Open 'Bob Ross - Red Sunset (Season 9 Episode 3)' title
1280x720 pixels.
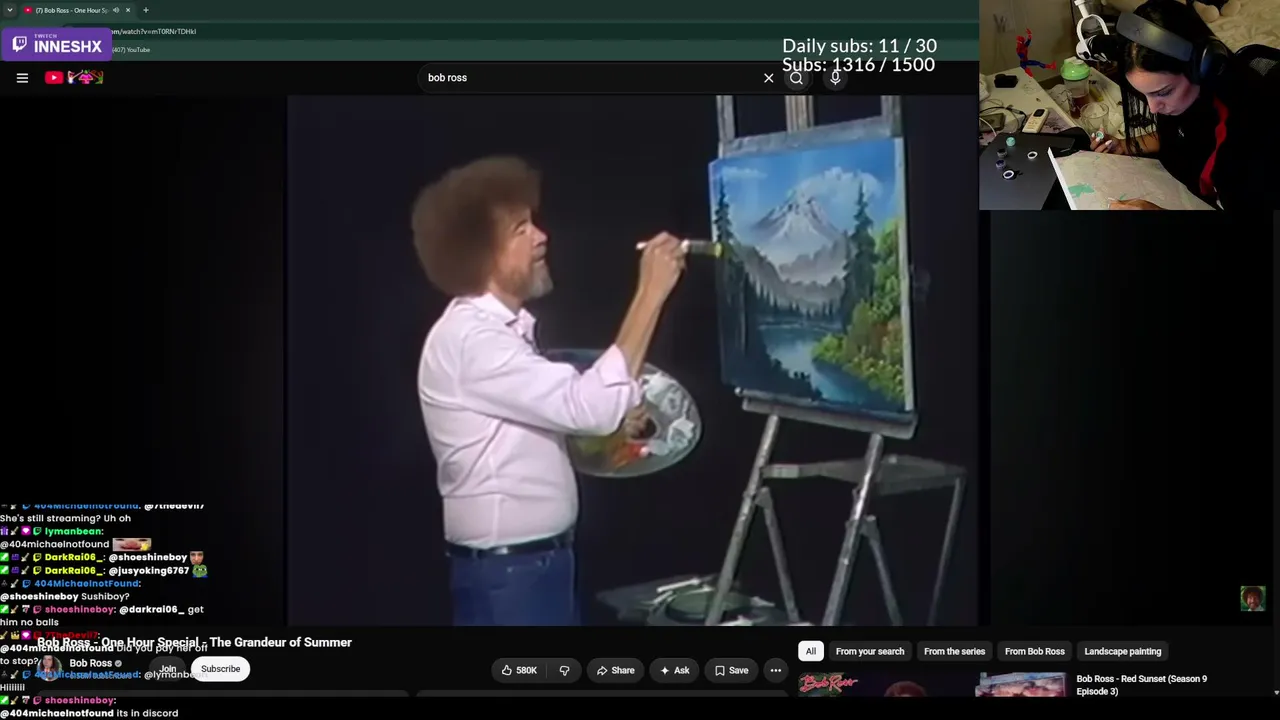(1142, 685)
